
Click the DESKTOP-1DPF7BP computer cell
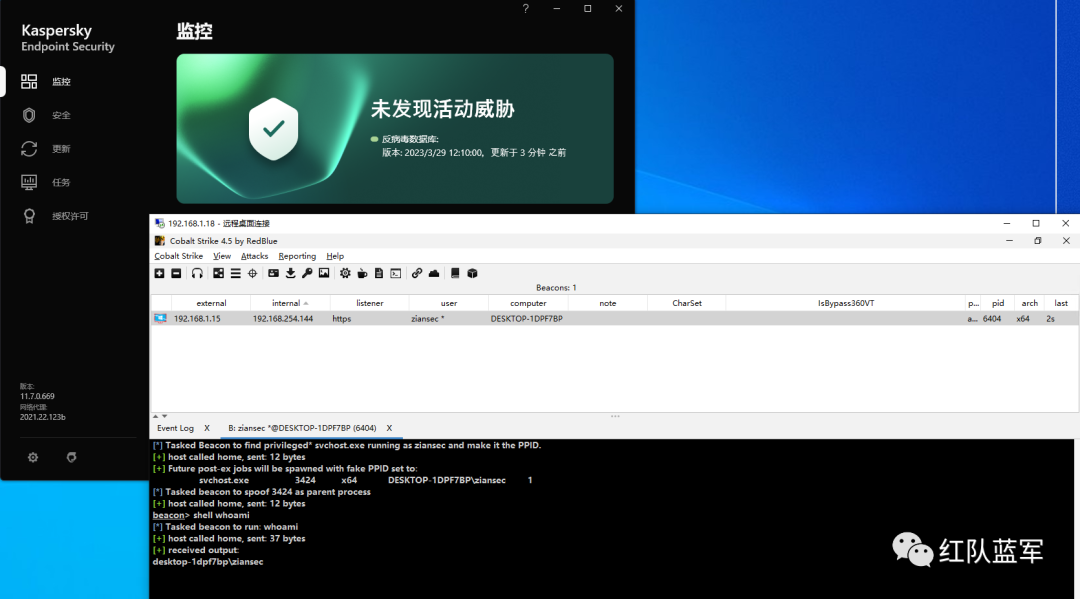coord(526,319)
